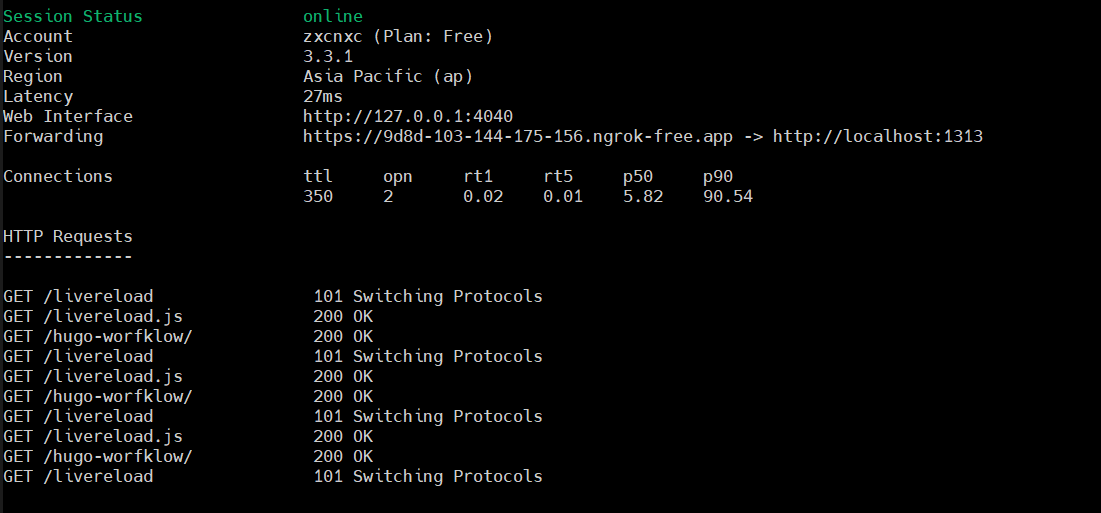Click the p90 value 90.54
1101x513 pixels.
pyautogui.click(x=728, y=196)
